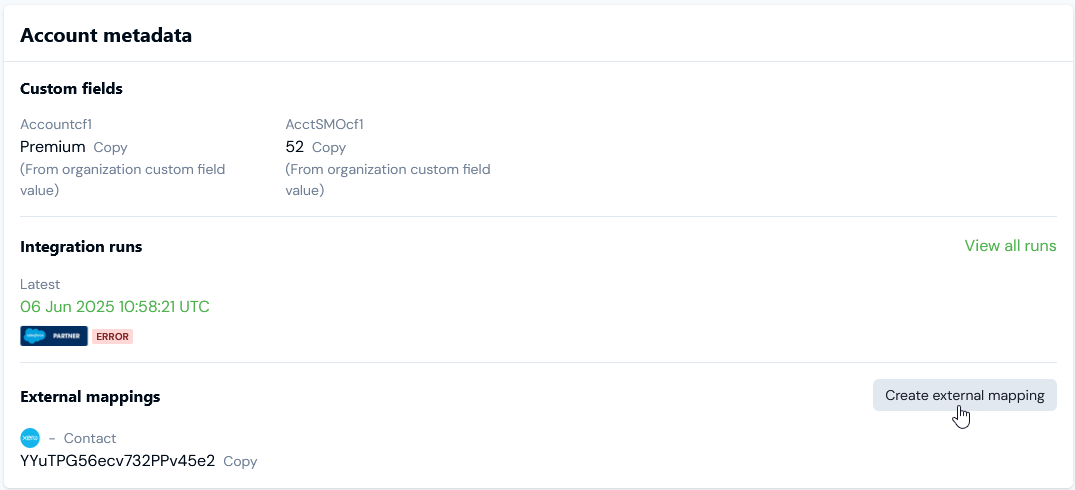Open the View all runs link
This screenshot has width=1075, height=490.
click(1010, 246)
